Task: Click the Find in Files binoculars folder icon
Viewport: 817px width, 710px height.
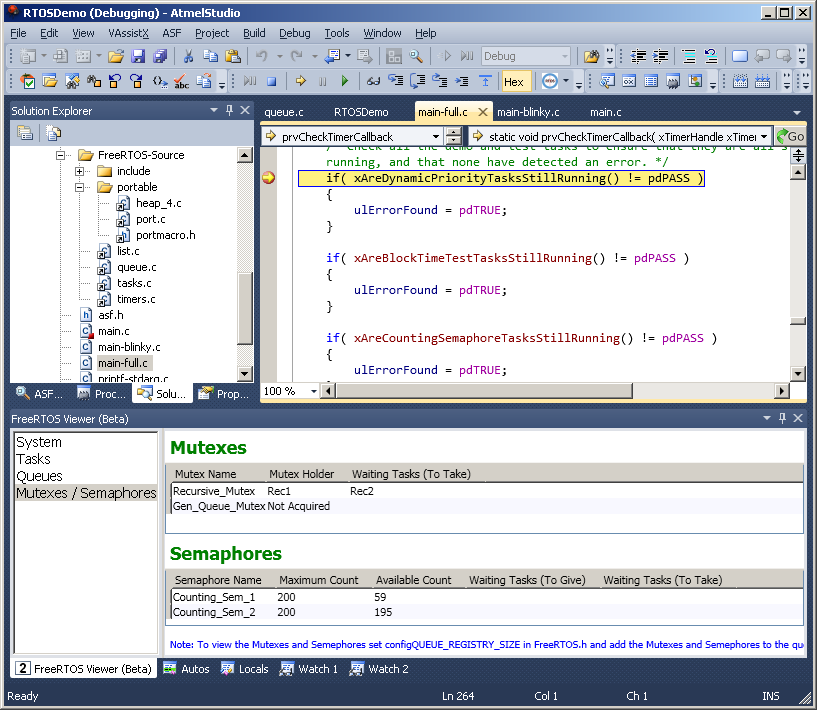Action: coord(591,56)
